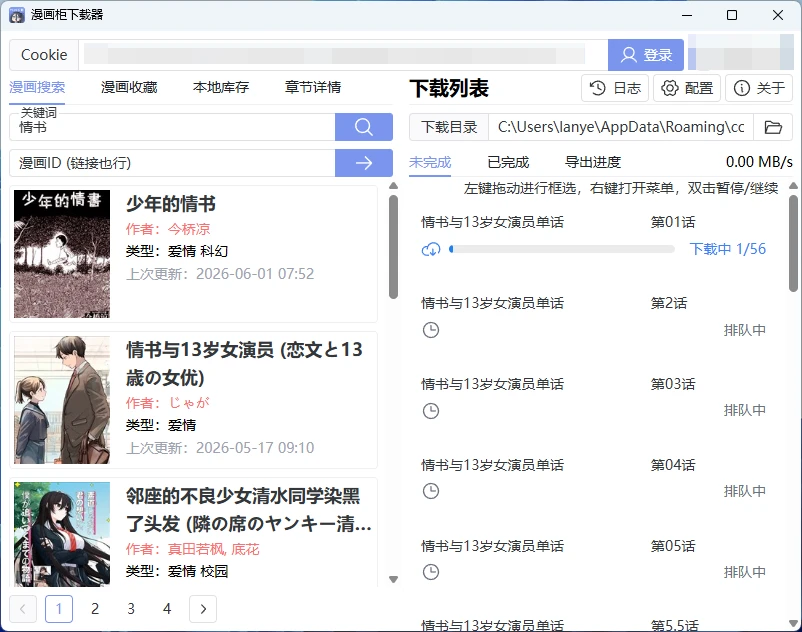Click the download list scrollbar down arrow
This screenshot has width=802, height=632.
(x=793, y=623)
